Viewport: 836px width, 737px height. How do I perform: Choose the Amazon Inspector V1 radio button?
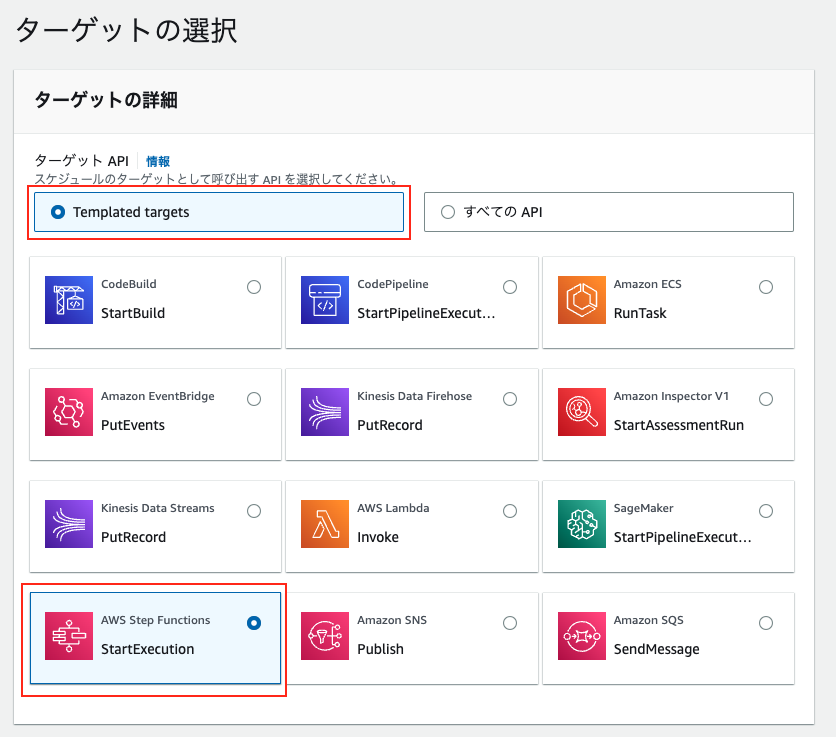pyautogui.click(x=766, y=399)
